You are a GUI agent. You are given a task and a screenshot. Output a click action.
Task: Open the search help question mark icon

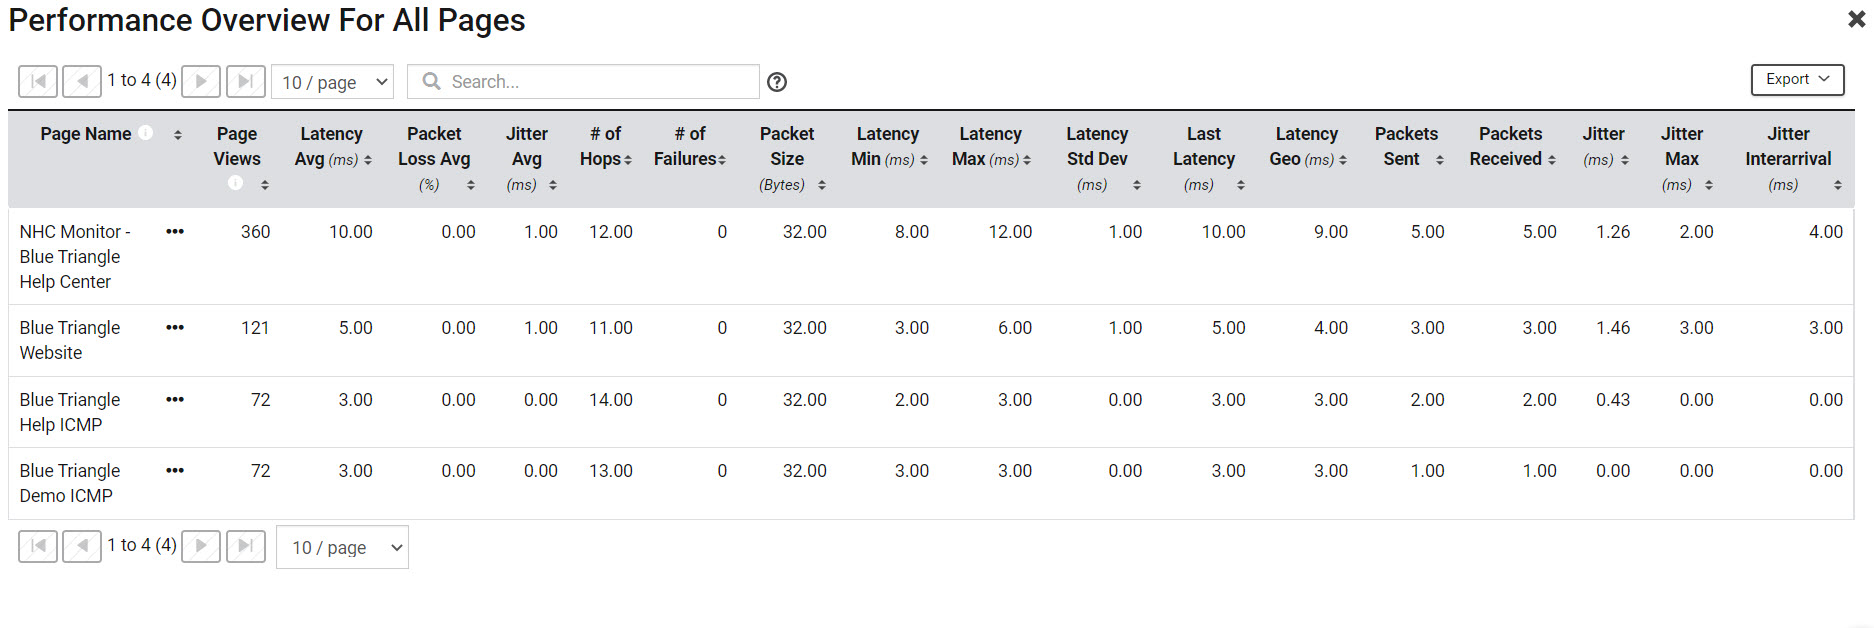(777, 82)
